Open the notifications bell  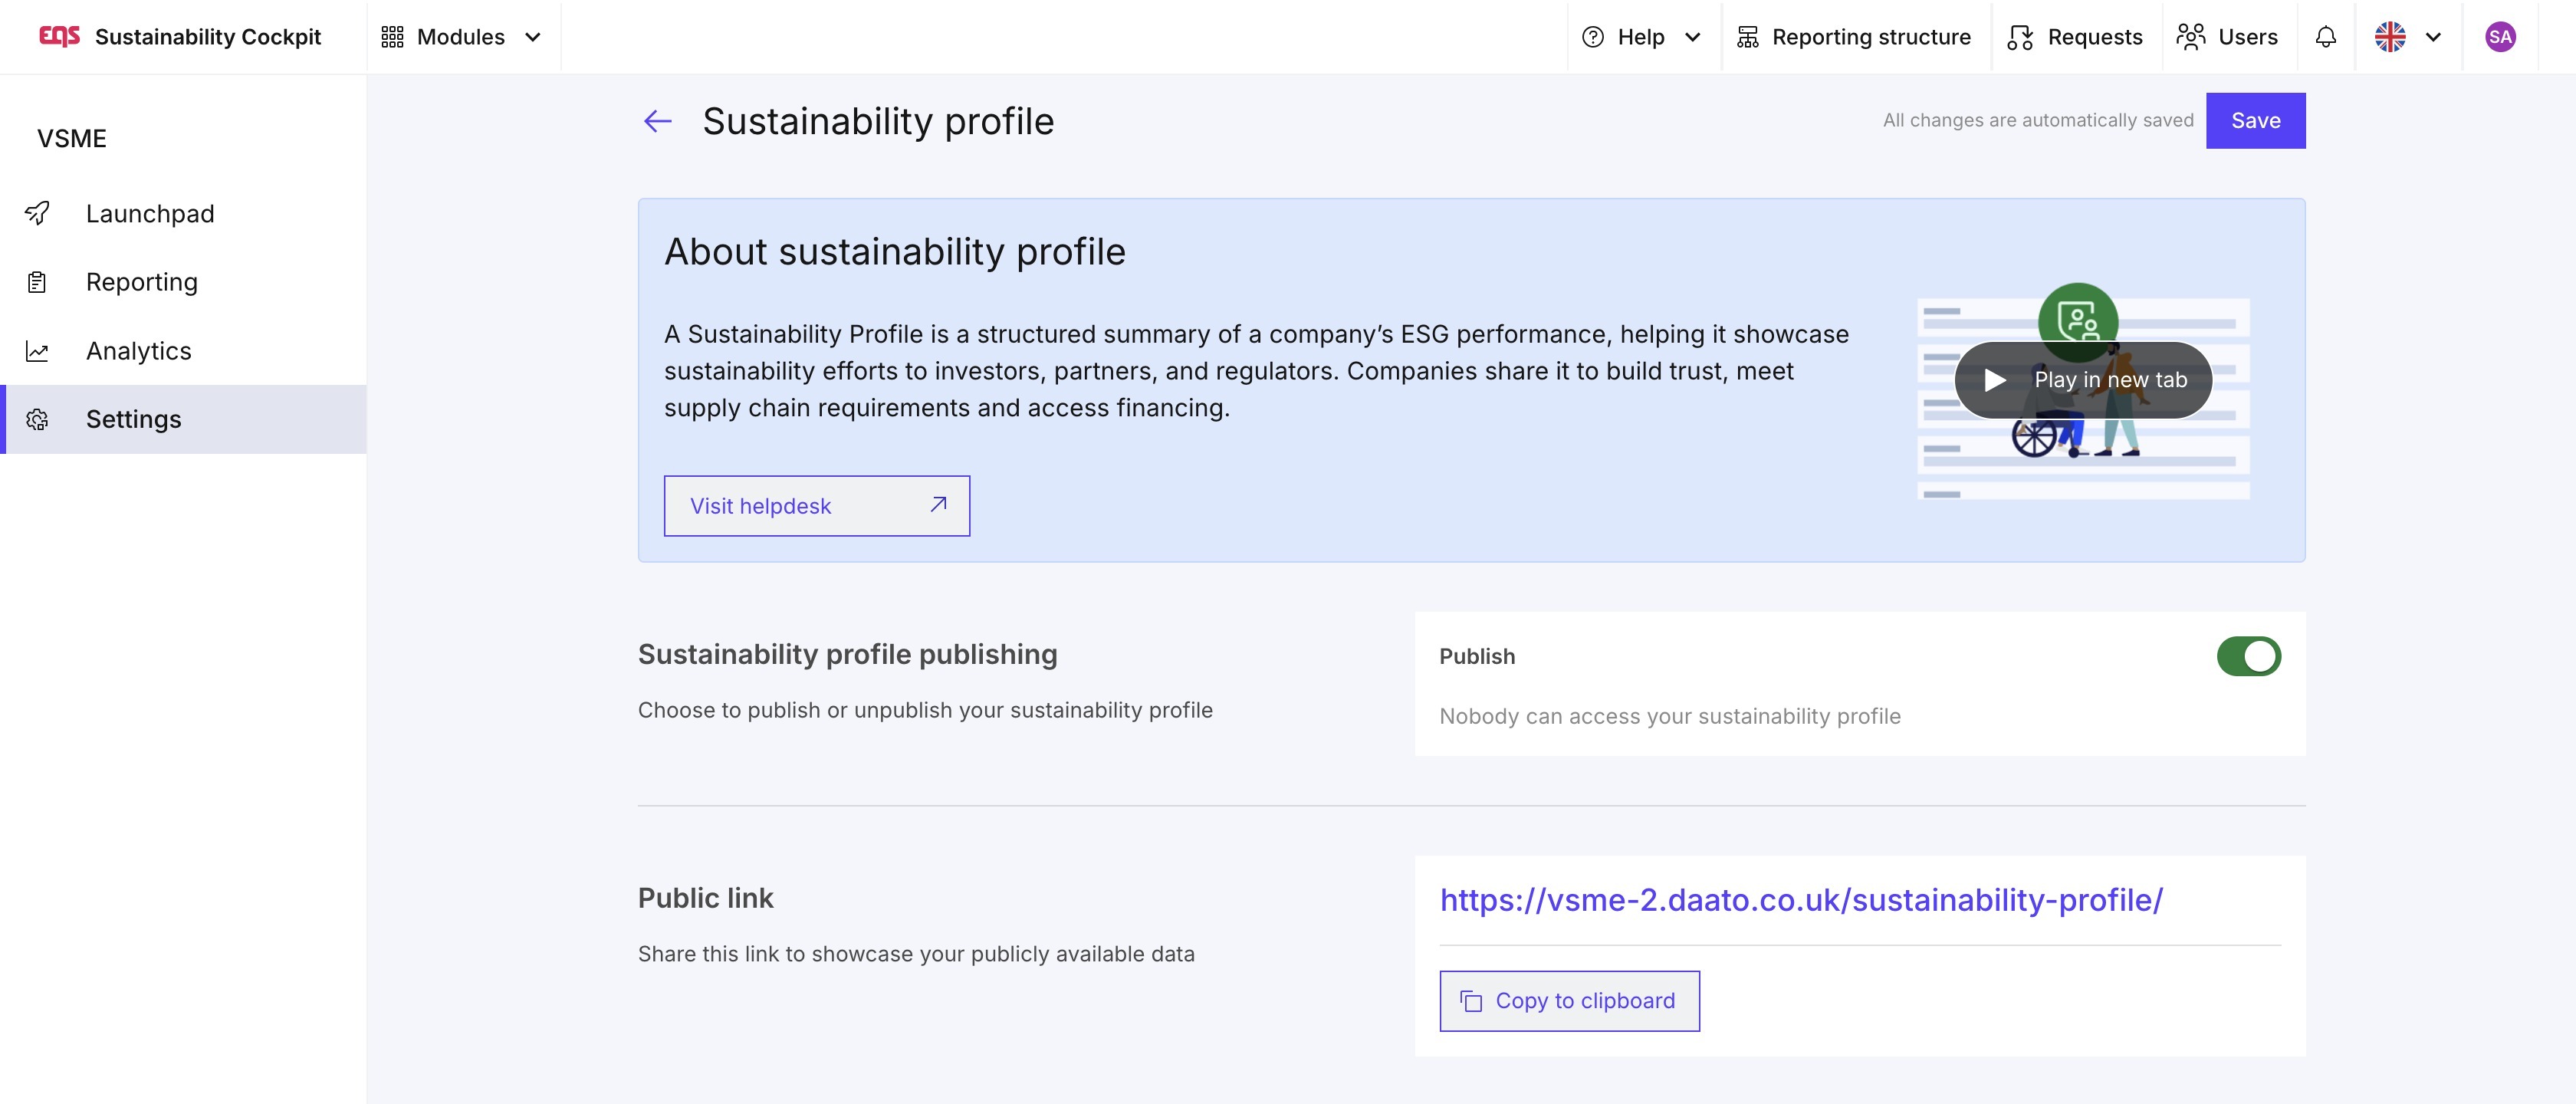pos(2325,37)
